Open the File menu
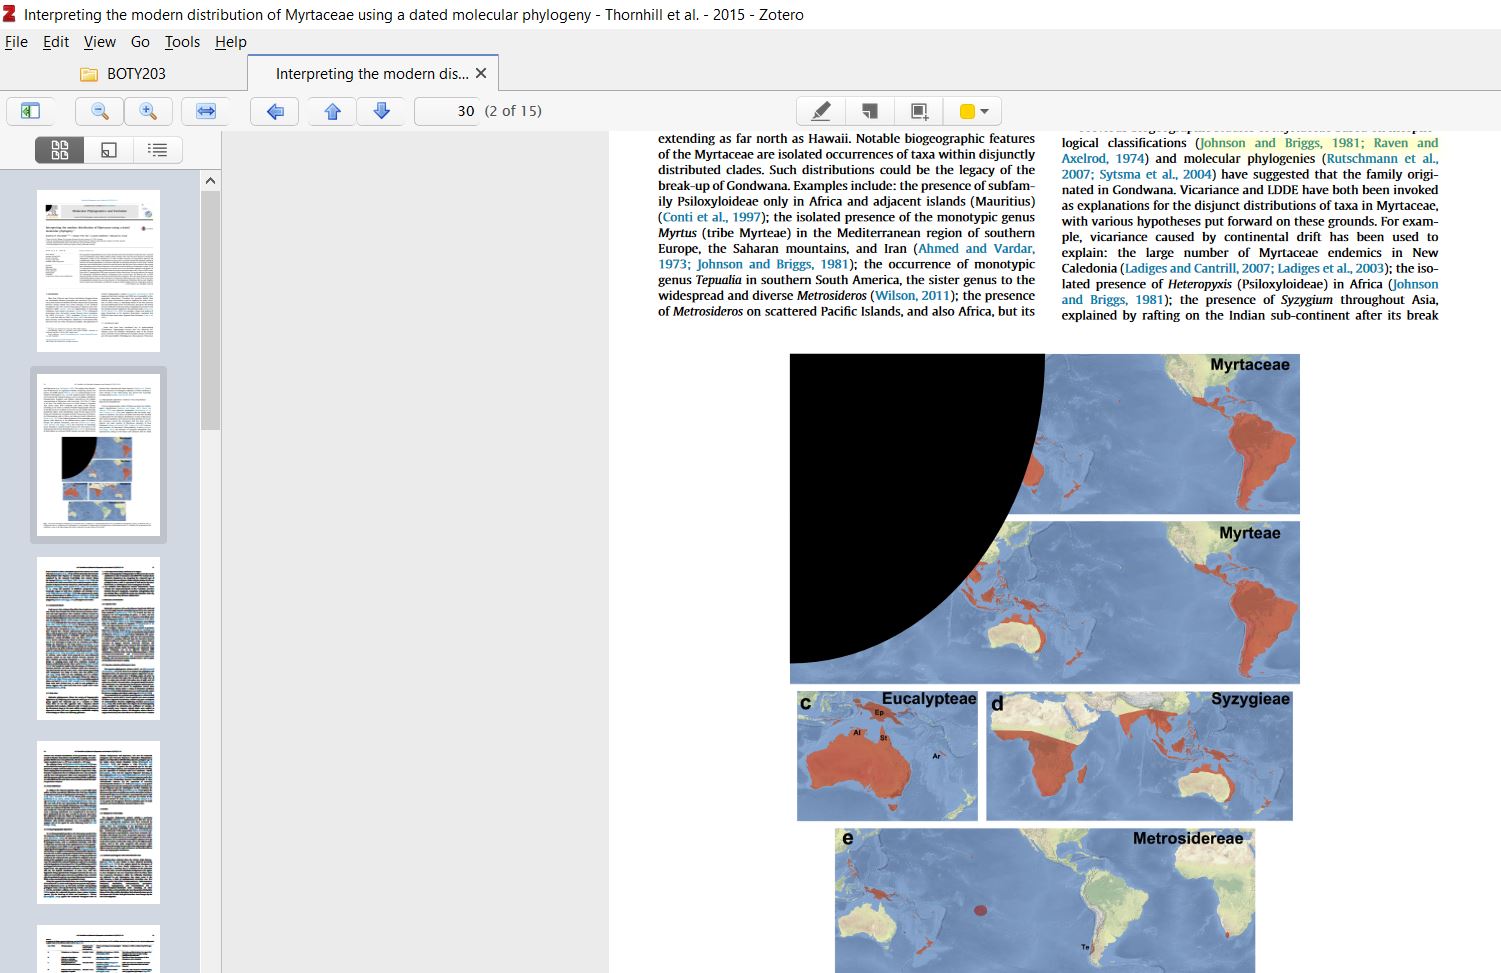The image size is (1501, 973). [16, 42]
